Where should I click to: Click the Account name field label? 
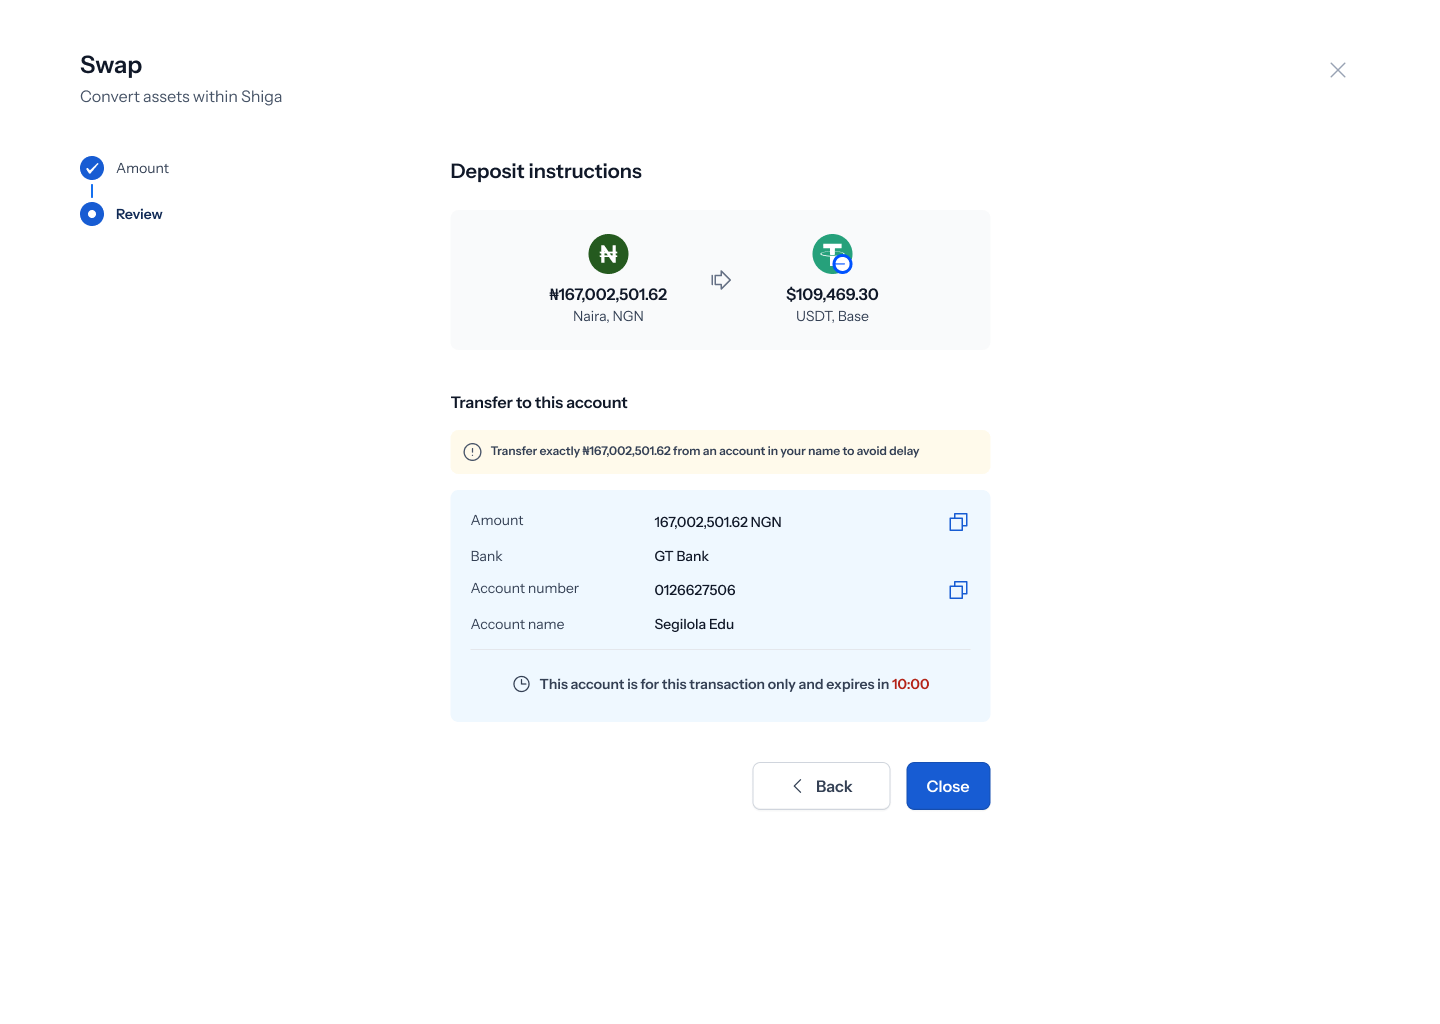click(x=517, y=624)
